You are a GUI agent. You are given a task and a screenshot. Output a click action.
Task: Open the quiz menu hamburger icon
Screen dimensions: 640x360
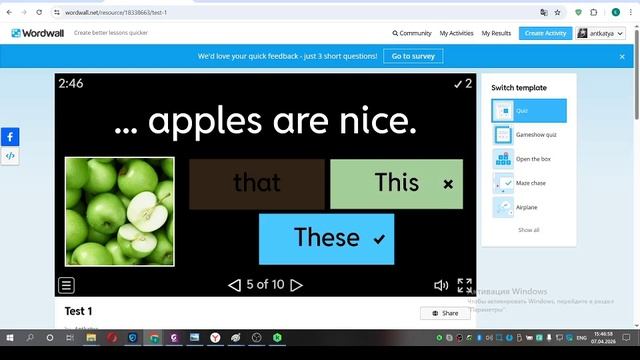pyautogui.click(x=66, y=285)
